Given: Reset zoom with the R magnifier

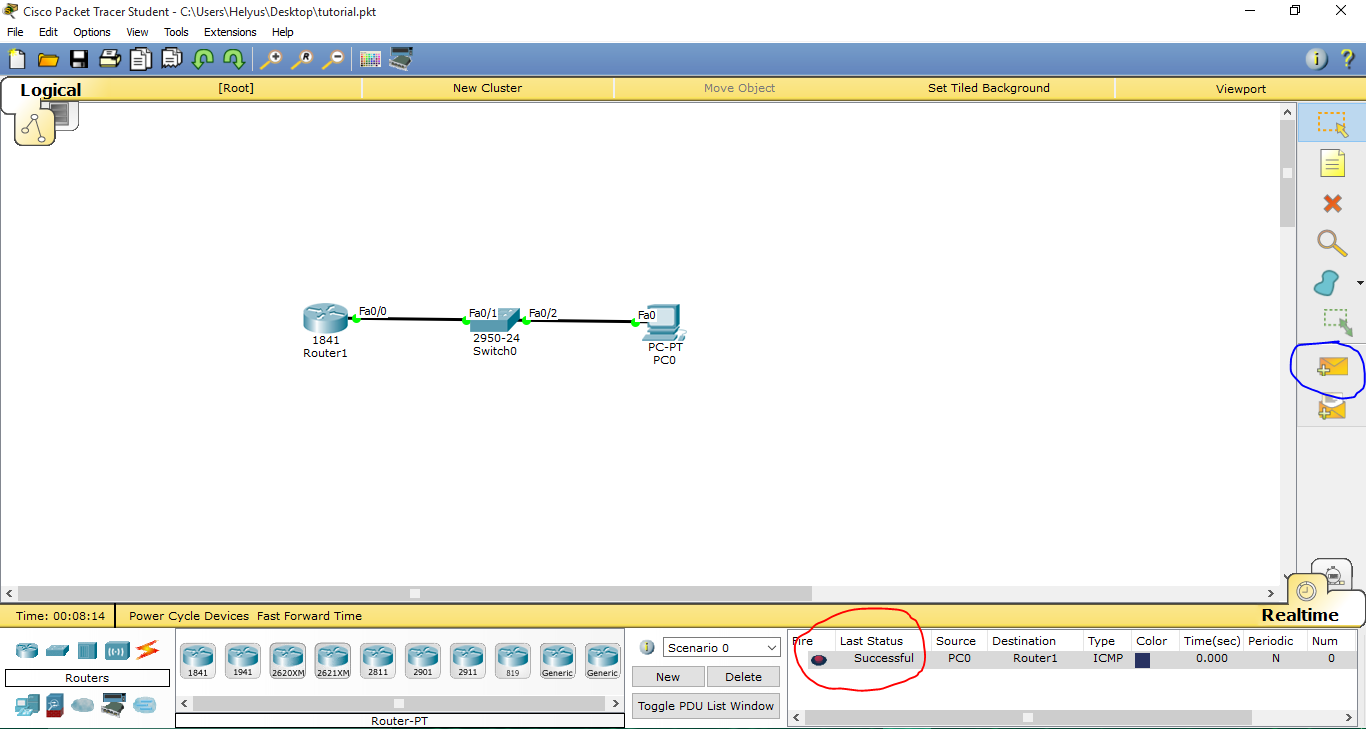Looking at the screenshot, I should click(302, 59).
